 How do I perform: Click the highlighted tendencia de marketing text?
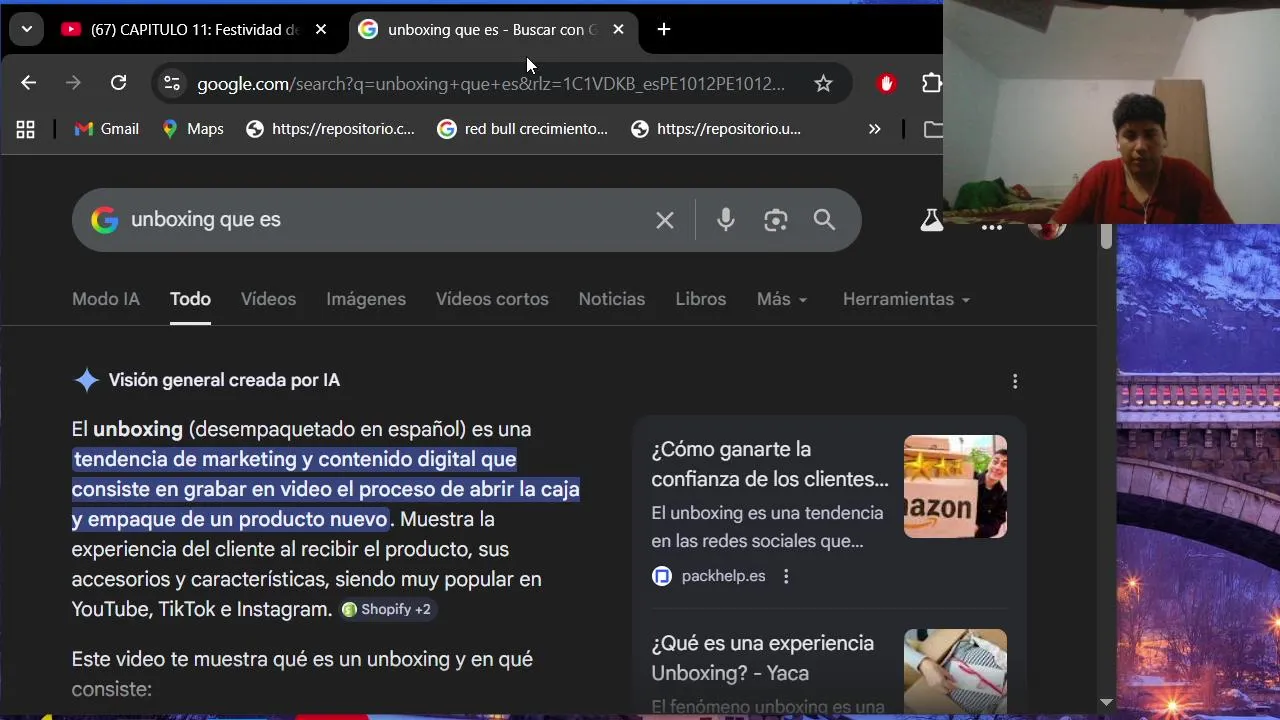[x=326, y=489]
